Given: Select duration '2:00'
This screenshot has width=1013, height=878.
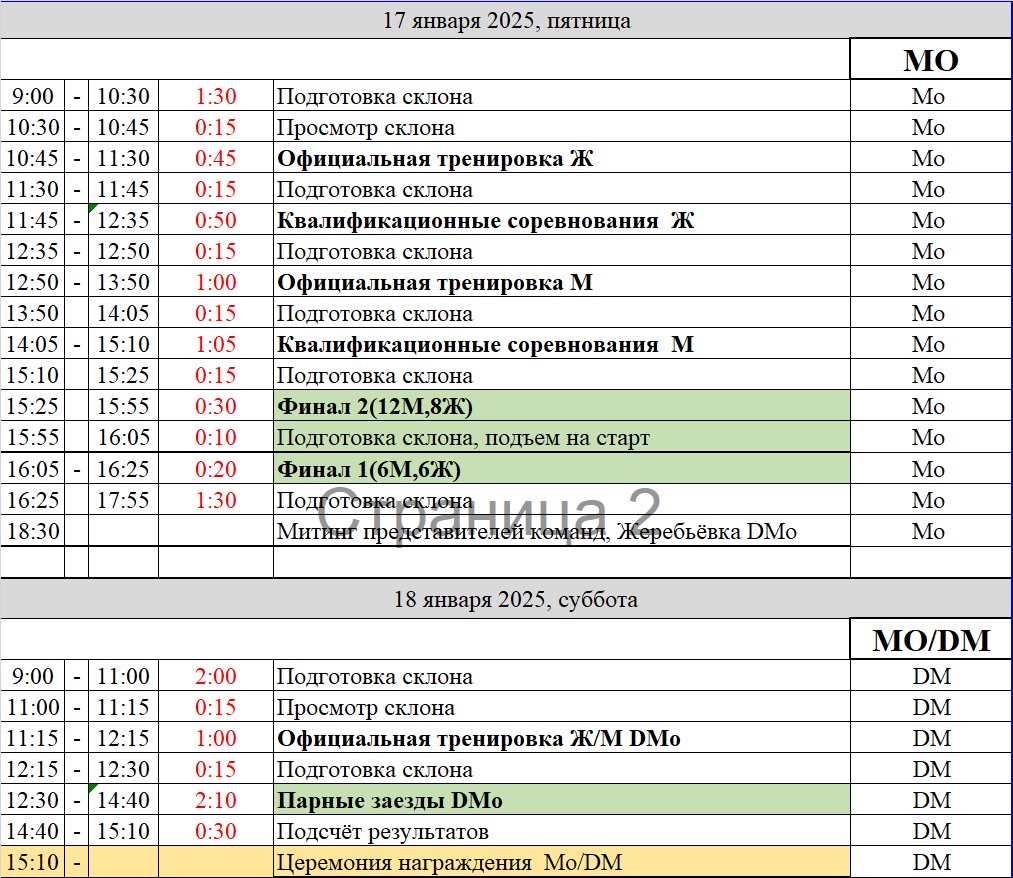Looking at the screenshot, I should click(216, 676).
